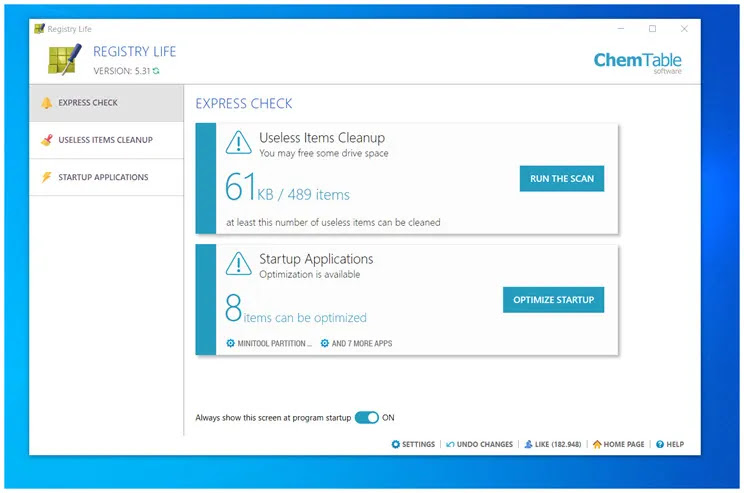This screenshot has height=493, width=744.
Task: Close the Registry Life window
Action: pyautogui.click(x=684, y=28)
